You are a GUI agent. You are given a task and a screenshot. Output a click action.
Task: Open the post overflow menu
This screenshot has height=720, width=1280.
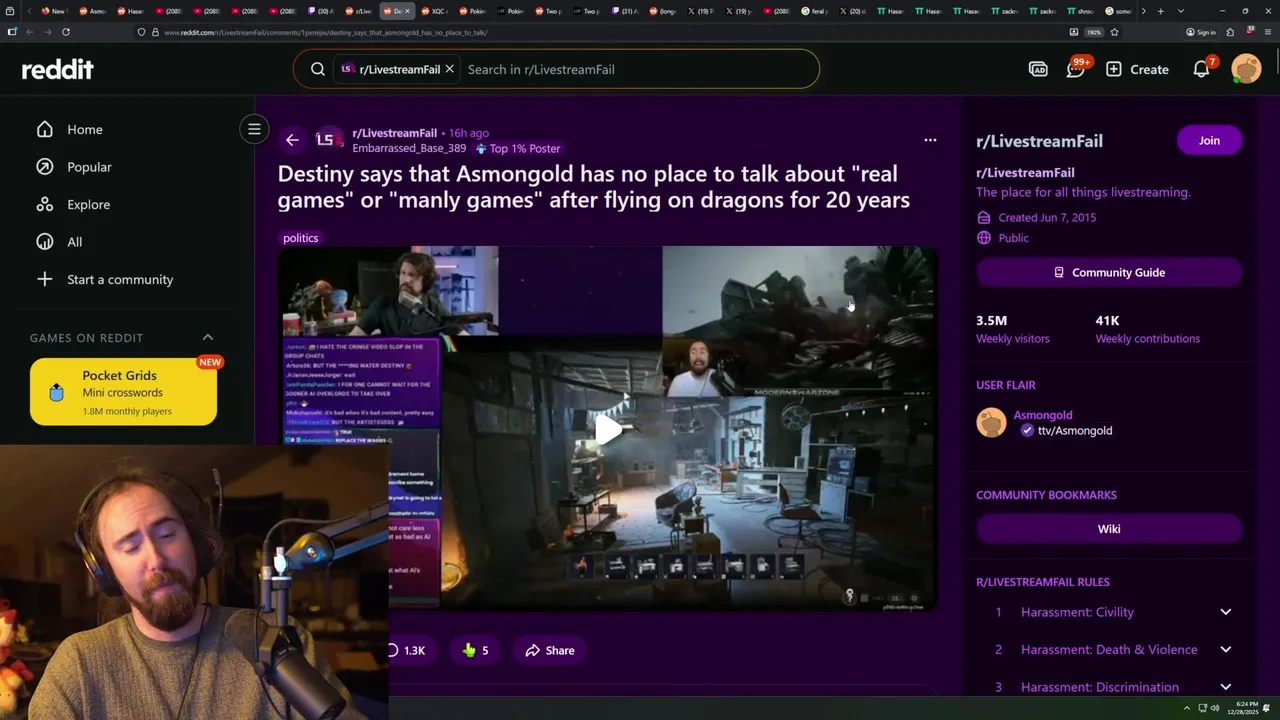(930, 140)
